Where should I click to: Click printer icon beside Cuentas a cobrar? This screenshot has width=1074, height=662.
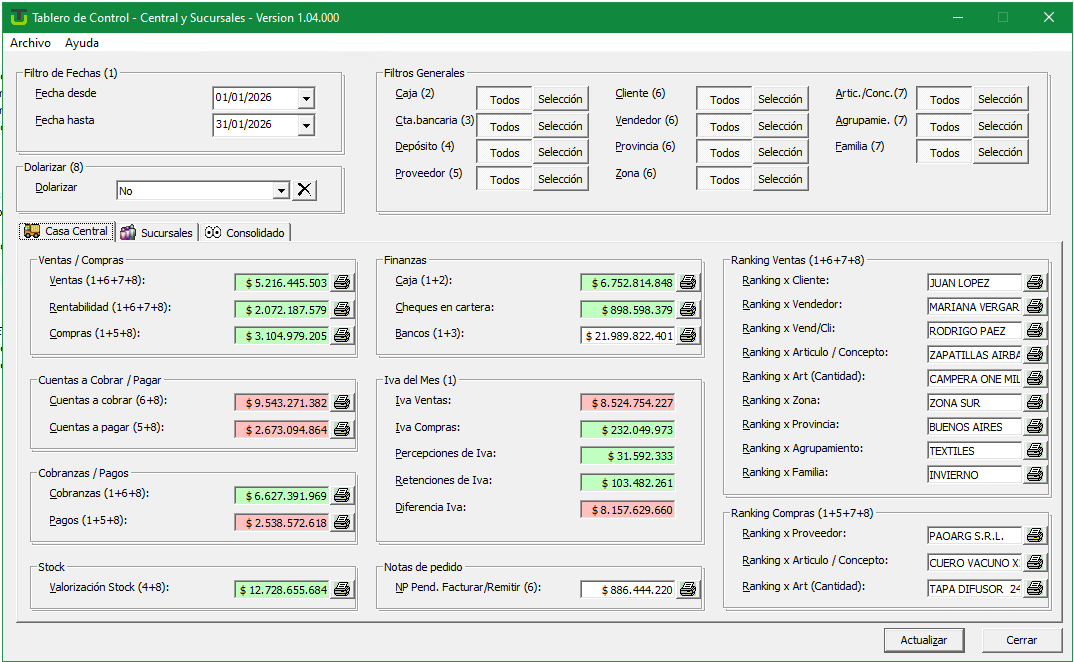point(342,402)
